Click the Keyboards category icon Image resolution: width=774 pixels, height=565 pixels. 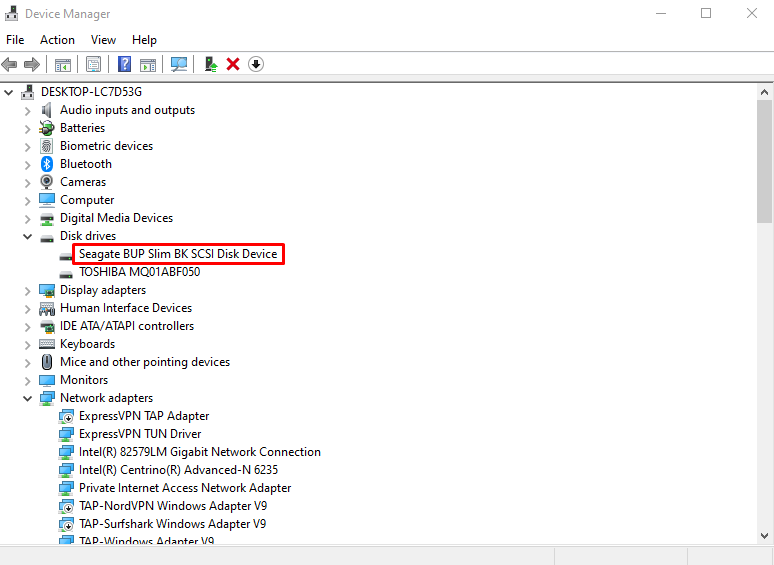pyautogui.click(x=47, y=344)
